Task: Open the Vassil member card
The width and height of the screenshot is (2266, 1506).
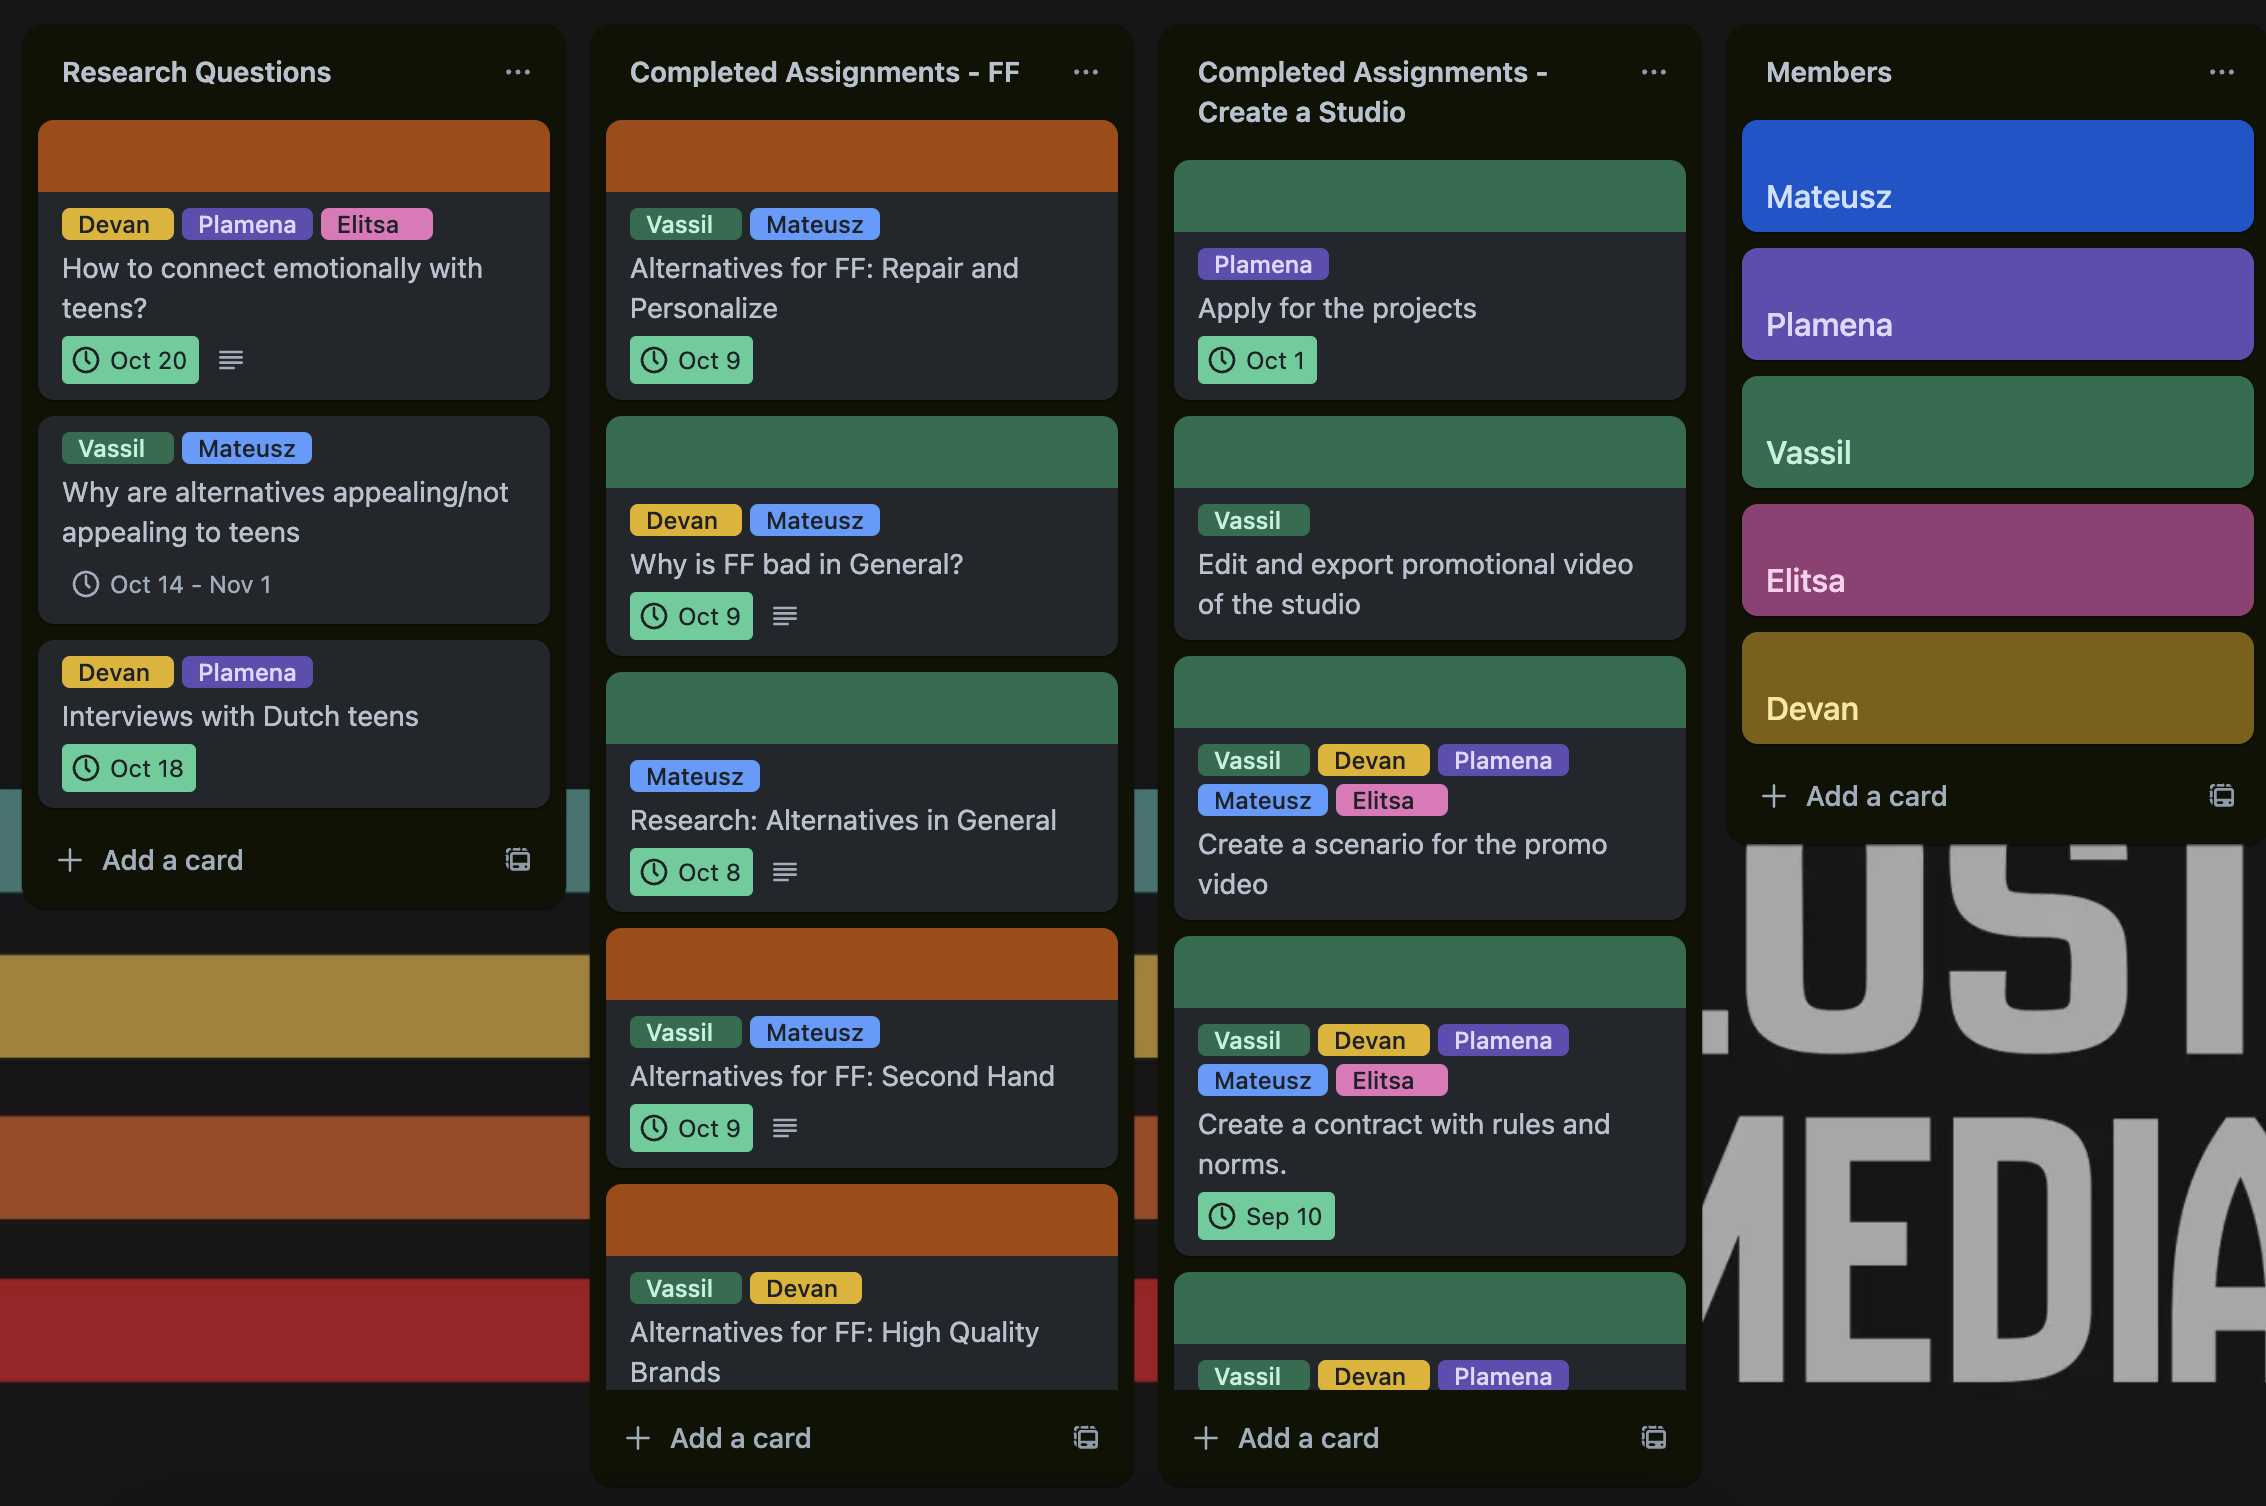Action: tap(1998, 432)
